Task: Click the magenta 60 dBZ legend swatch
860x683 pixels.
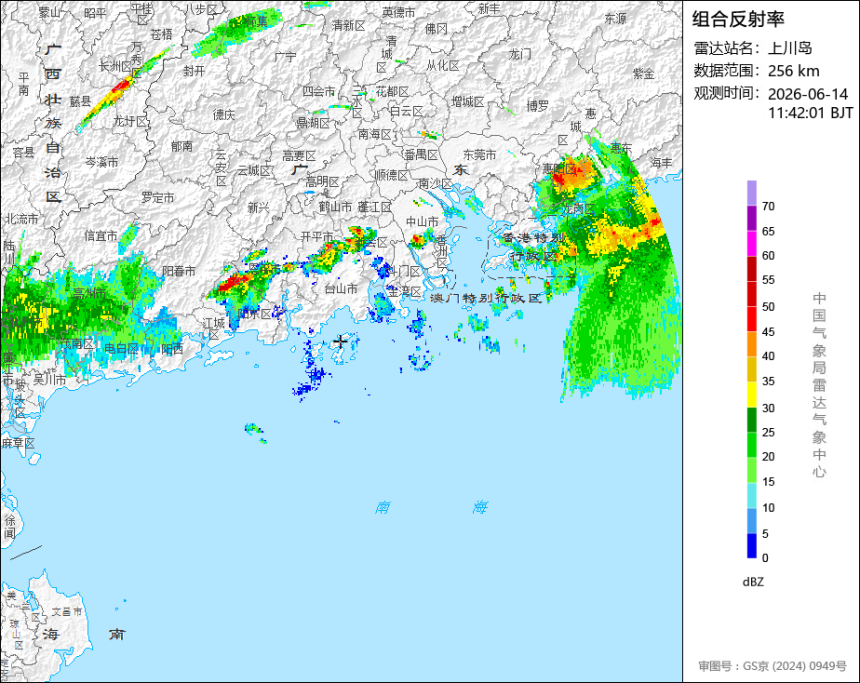Action: click(x=751, y=244)
